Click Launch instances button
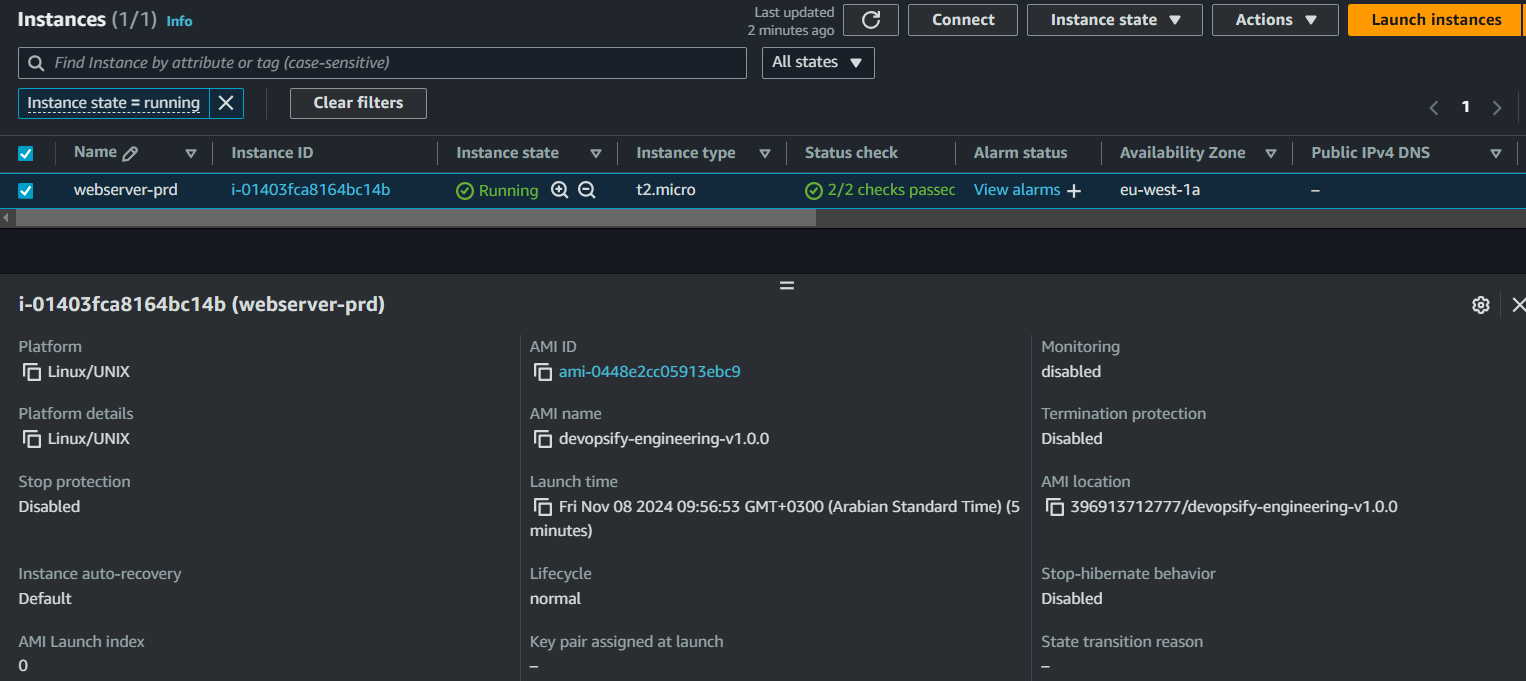Screen dimensions: 1526x681 (x=1436, y=20)
